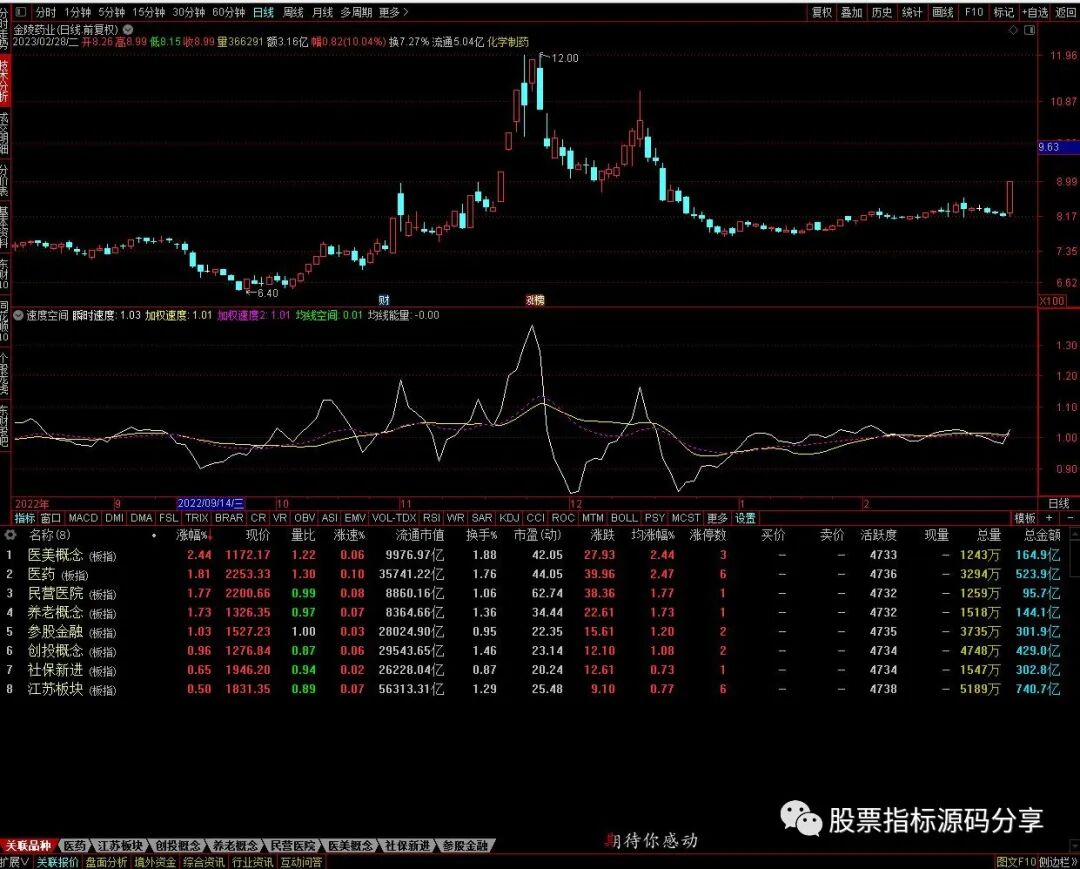Select the TRIX indicator
The height and width of the screenshot is (869, 1080).
[x=196, y=518]
